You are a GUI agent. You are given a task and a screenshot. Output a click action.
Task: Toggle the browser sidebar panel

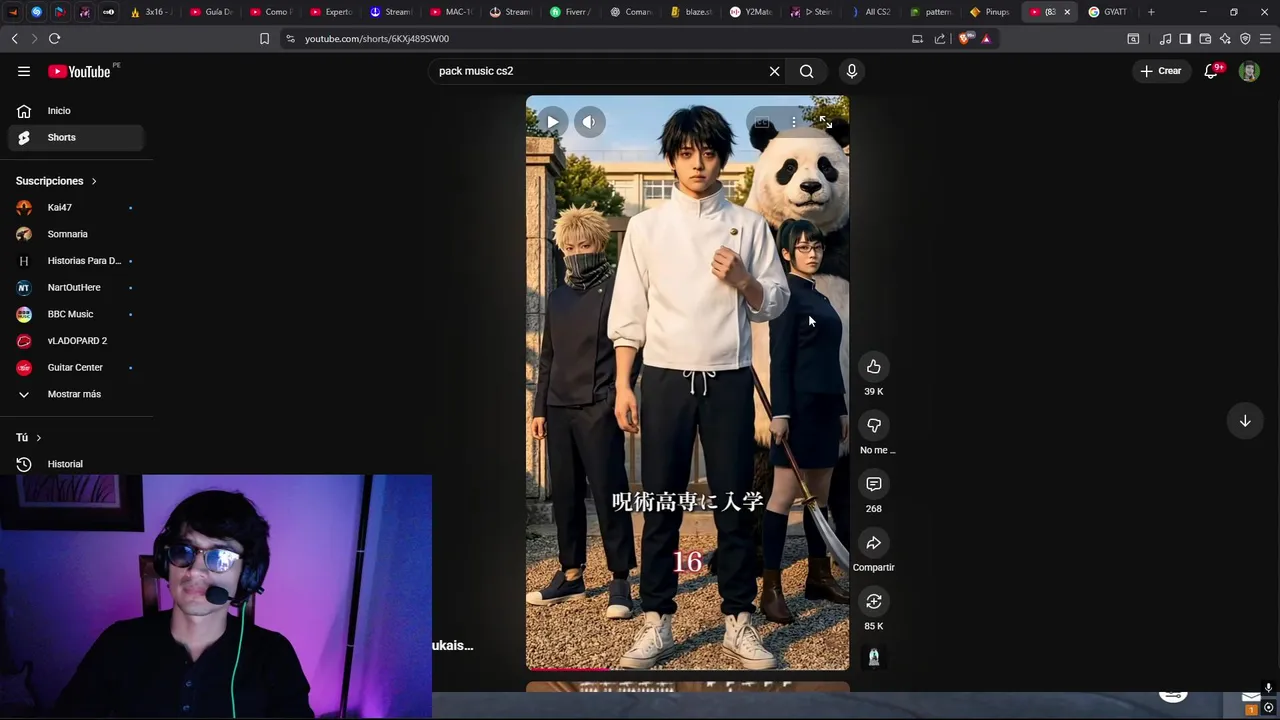(x=1185, y=38)
